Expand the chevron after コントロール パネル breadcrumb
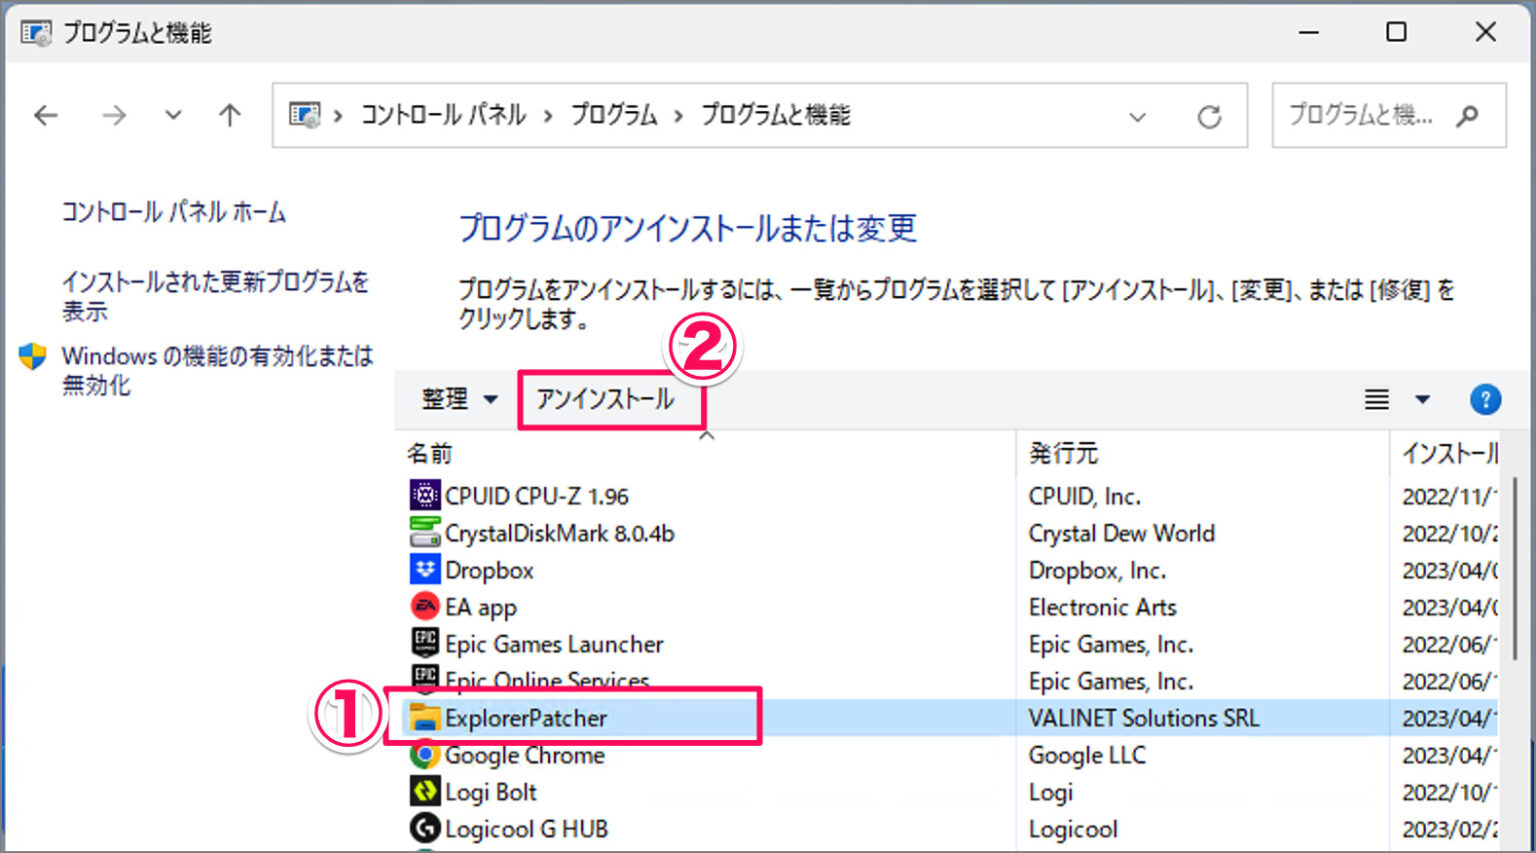Screen dimensions: 1536x853 pos(548,116)
